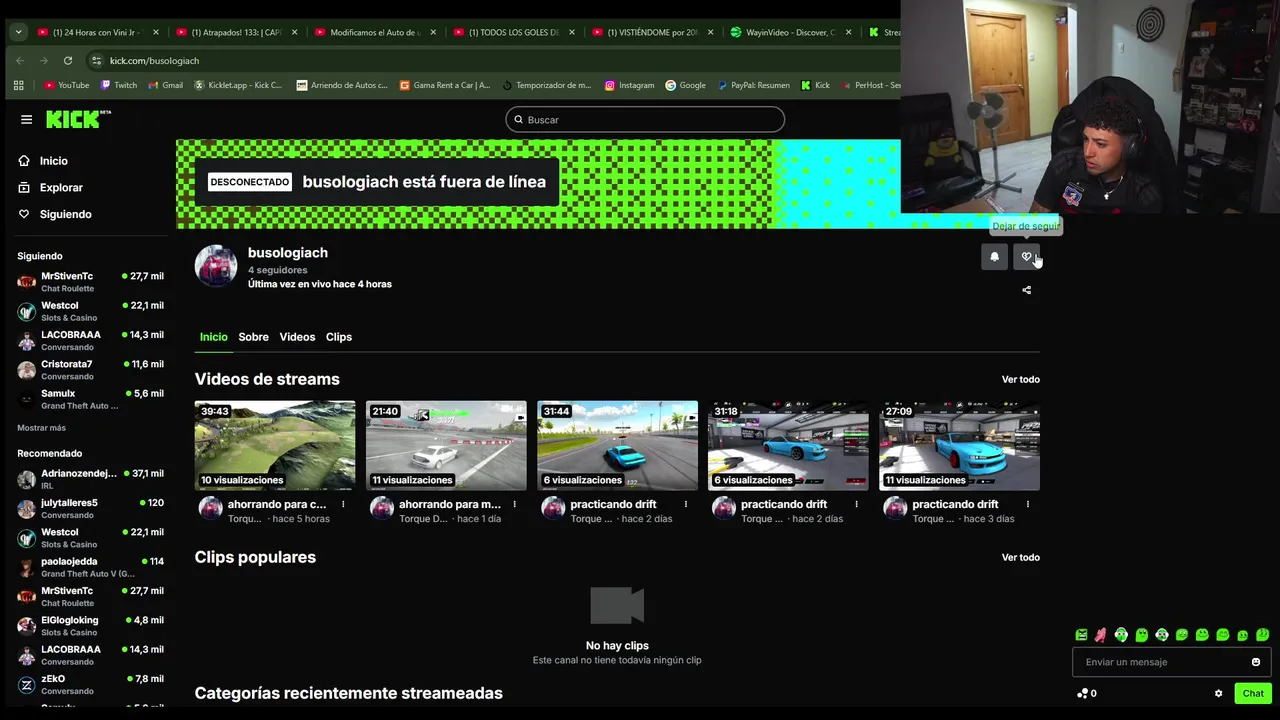
Task: Open the PayPal: Resumen bookmark
Action: (754, 85)
